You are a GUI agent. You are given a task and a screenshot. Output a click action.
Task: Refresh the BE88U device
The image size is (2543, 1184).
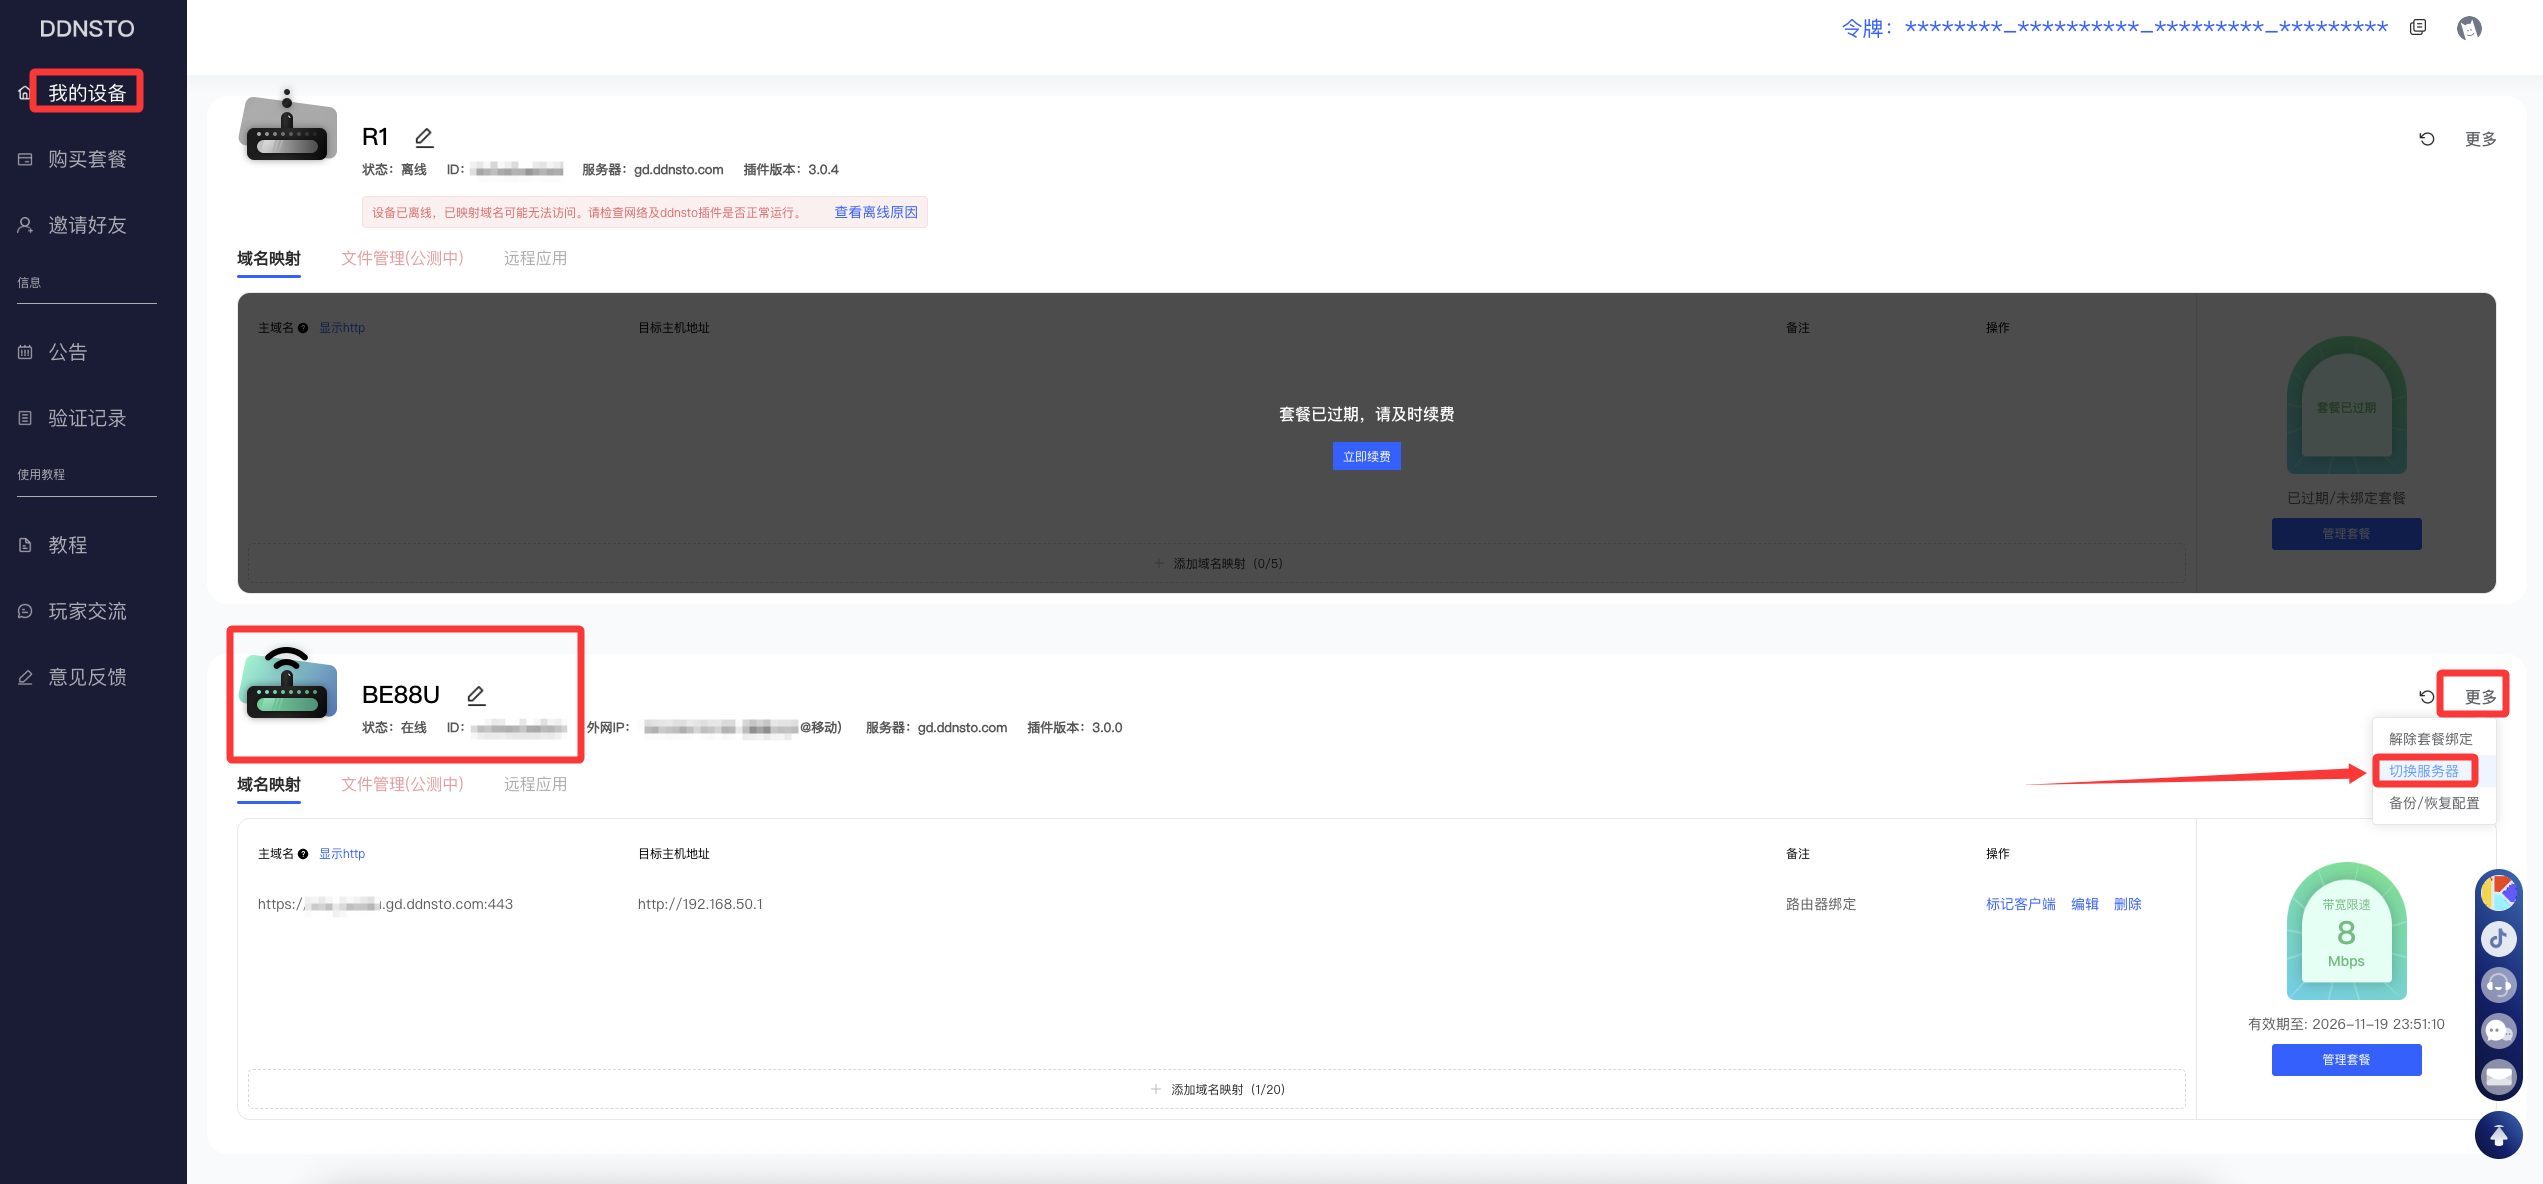pos(2427,697)
